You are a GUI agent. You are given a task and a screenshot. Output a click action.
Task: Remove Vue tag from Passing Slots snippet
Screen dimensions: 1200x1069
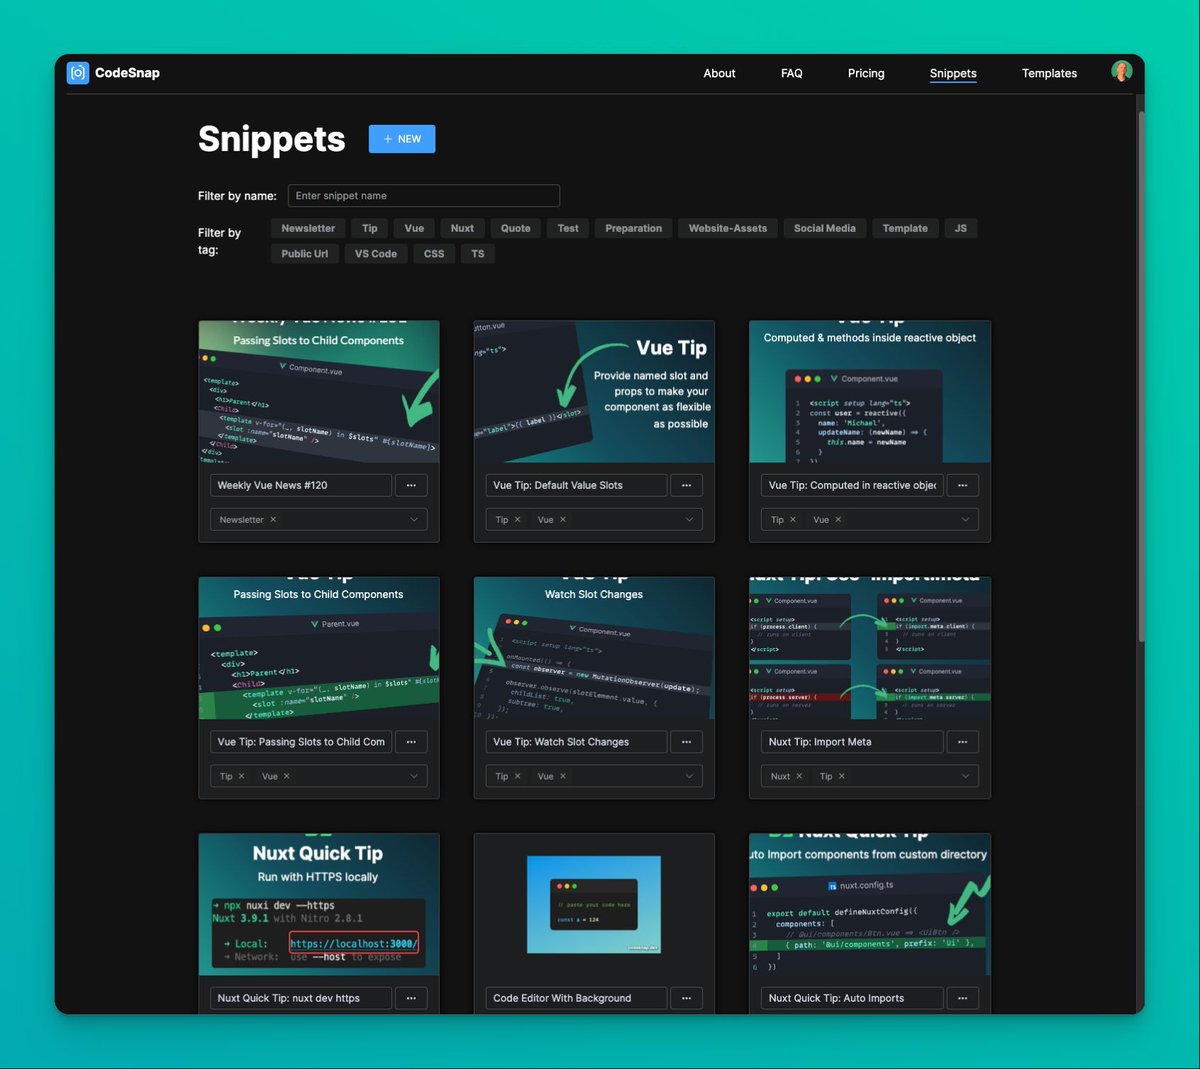coord(286,776)
